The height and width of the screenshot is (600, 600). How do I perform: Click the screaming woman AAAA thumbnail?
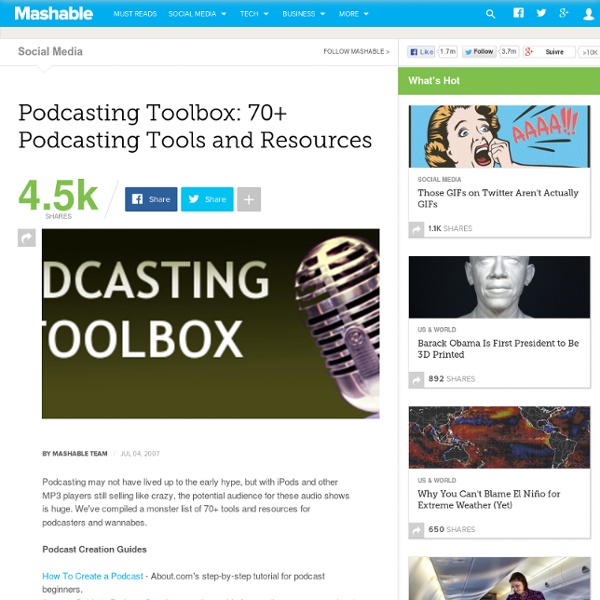click(499, 136)
